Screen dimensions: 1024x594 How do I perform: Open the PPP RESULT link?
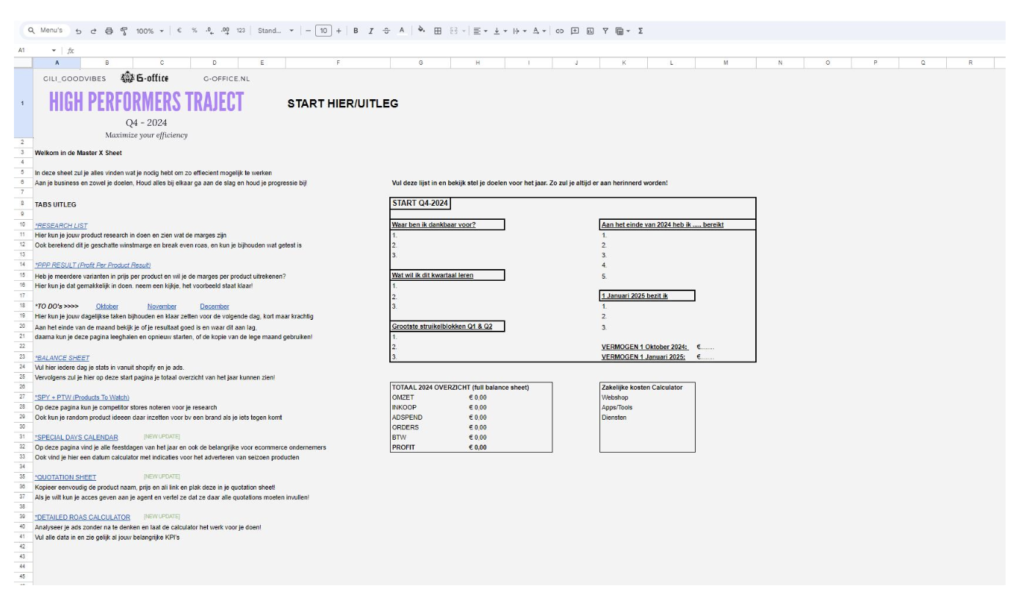tap(93, 266)
